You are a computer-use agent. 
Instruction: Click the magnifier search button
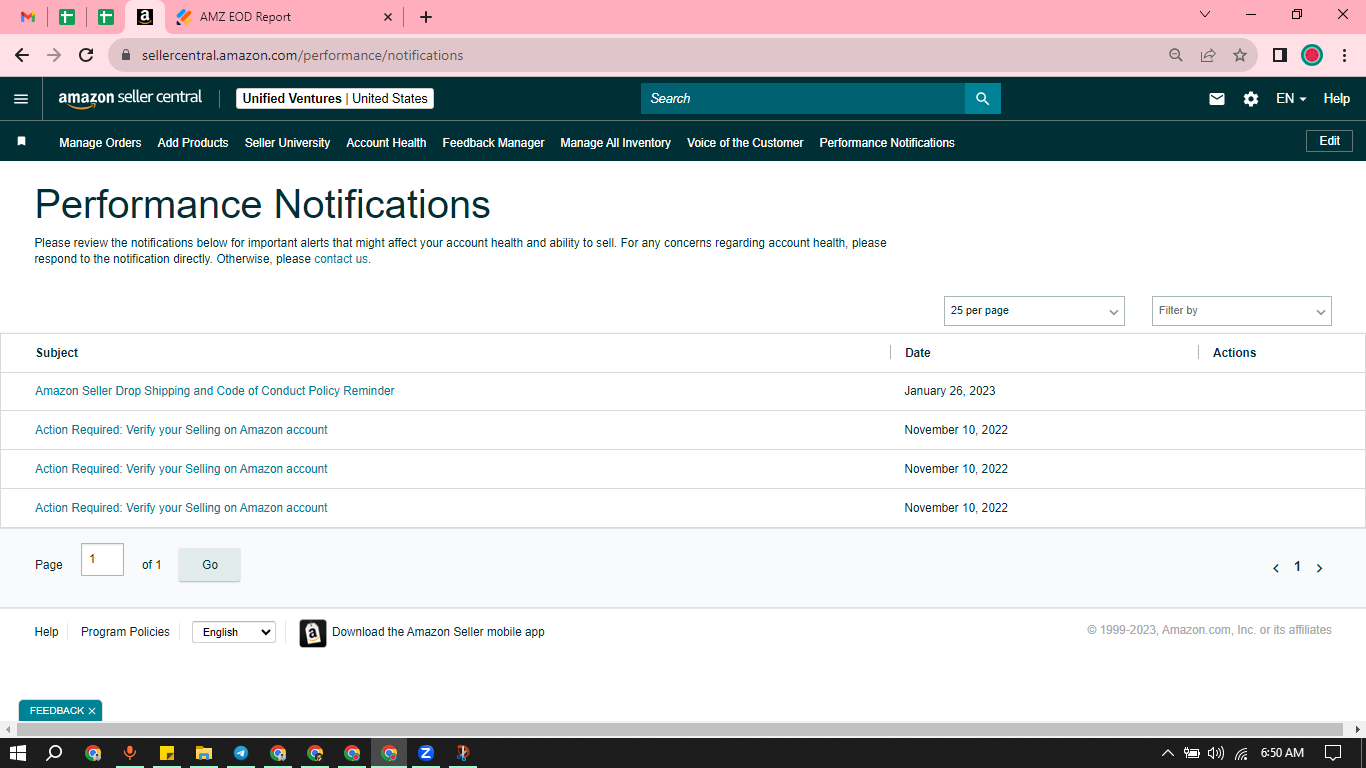coord(982,99)
